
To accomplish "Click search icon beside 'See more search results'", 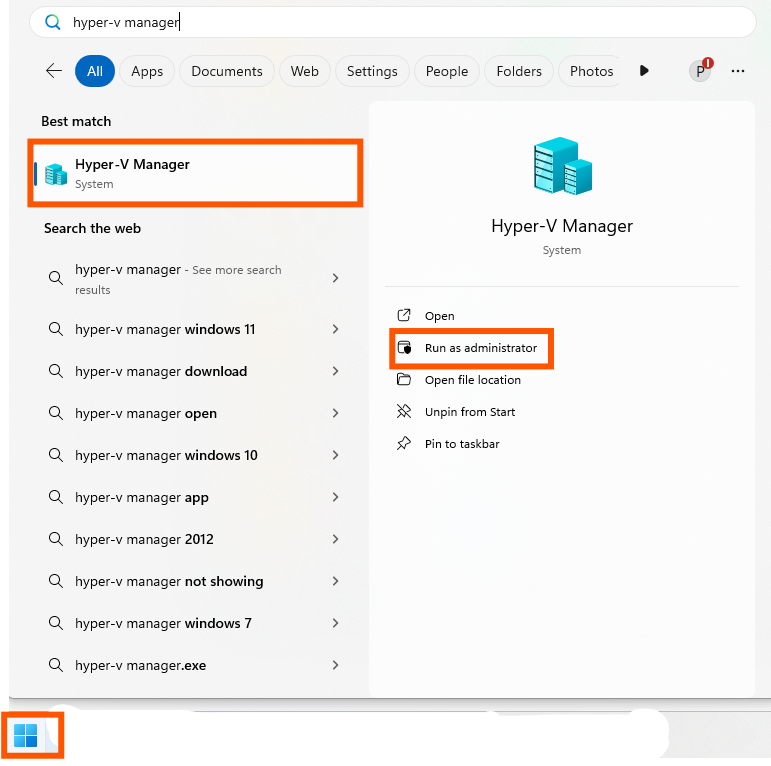I will tap(56, 278).
